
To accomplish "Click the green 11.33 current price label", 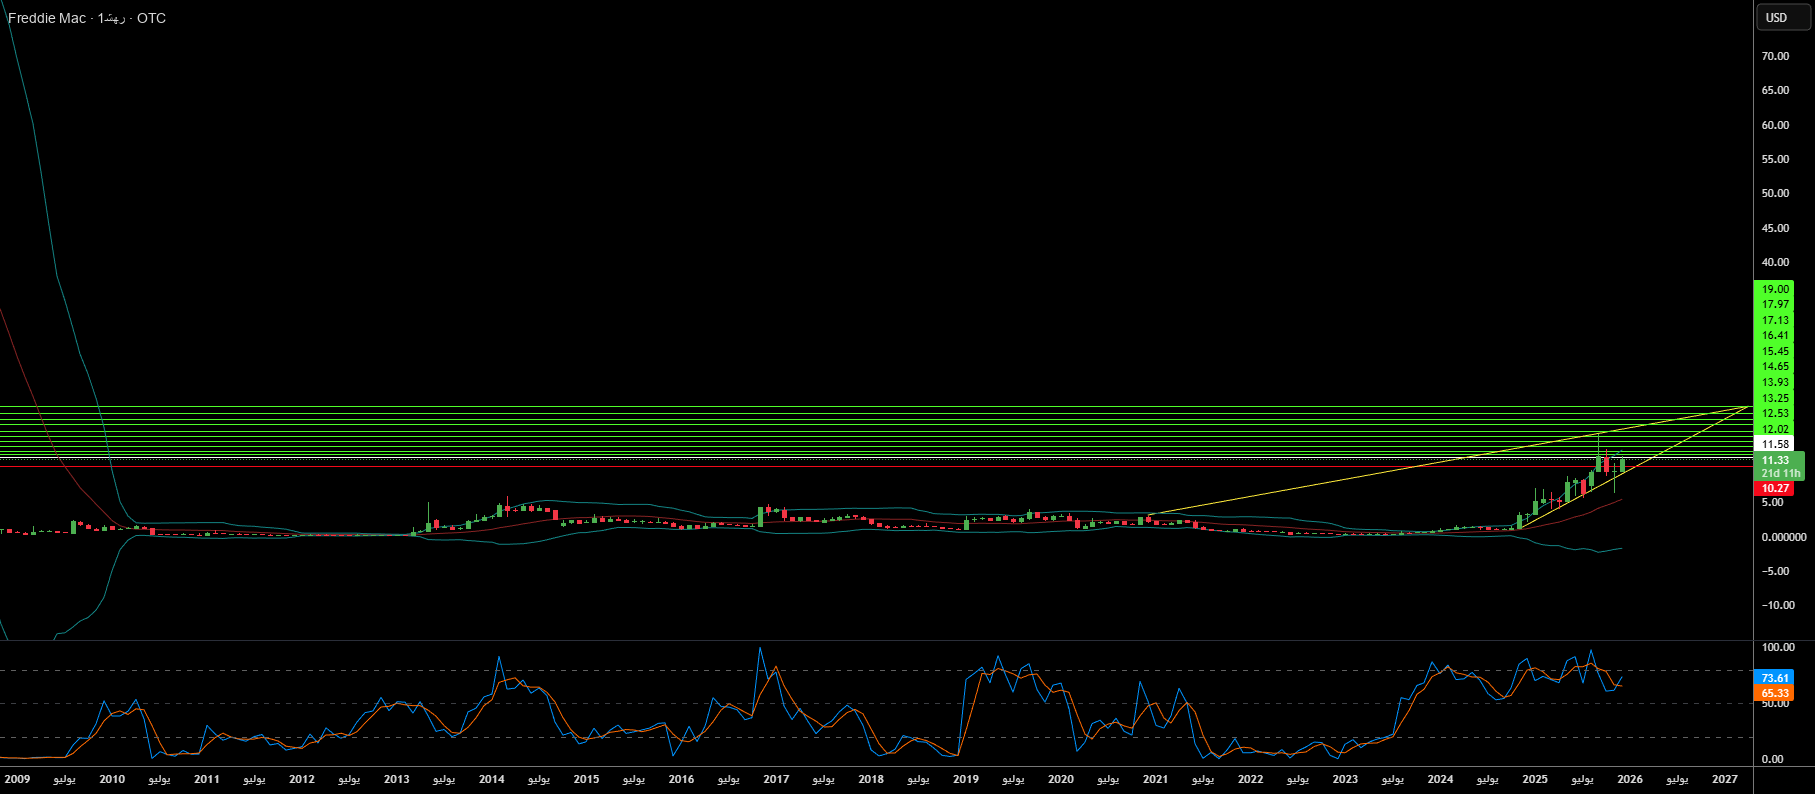I will pos(1775,460).
